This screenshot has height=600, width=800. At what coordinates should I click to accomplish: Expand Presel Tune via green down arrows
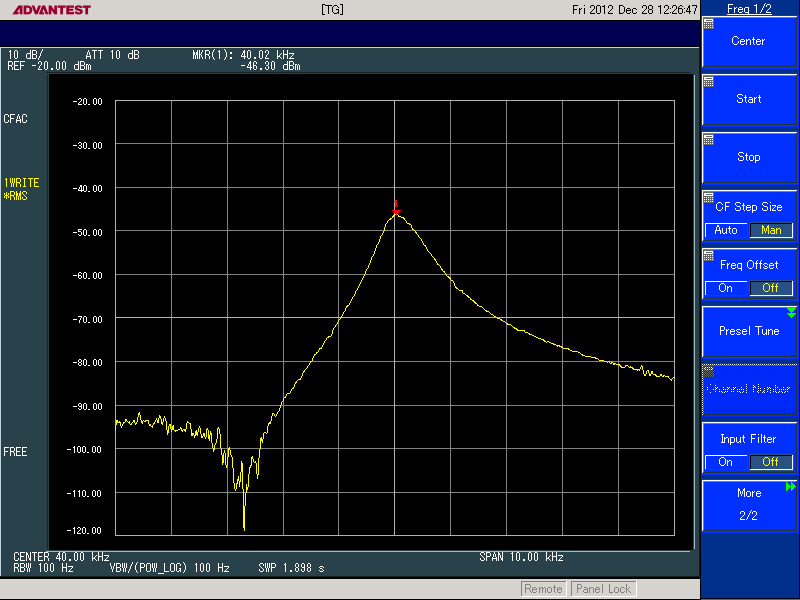coord(791,313)
